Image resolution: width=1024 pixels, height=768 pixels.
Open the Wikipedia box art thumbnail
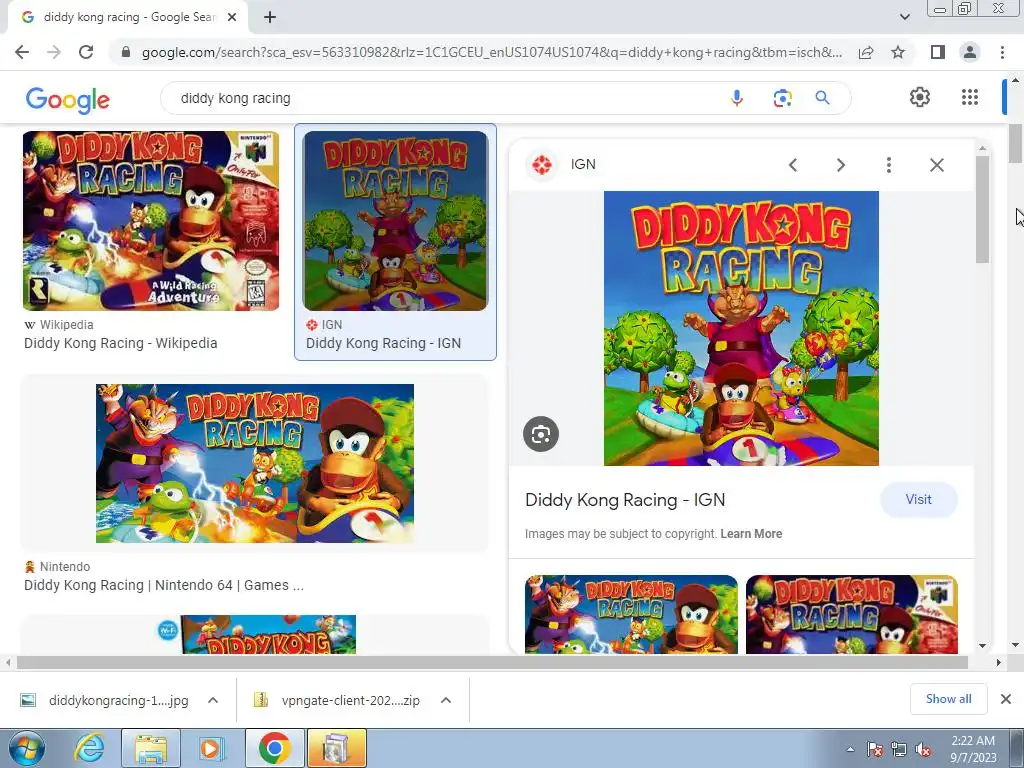[151, 221]
